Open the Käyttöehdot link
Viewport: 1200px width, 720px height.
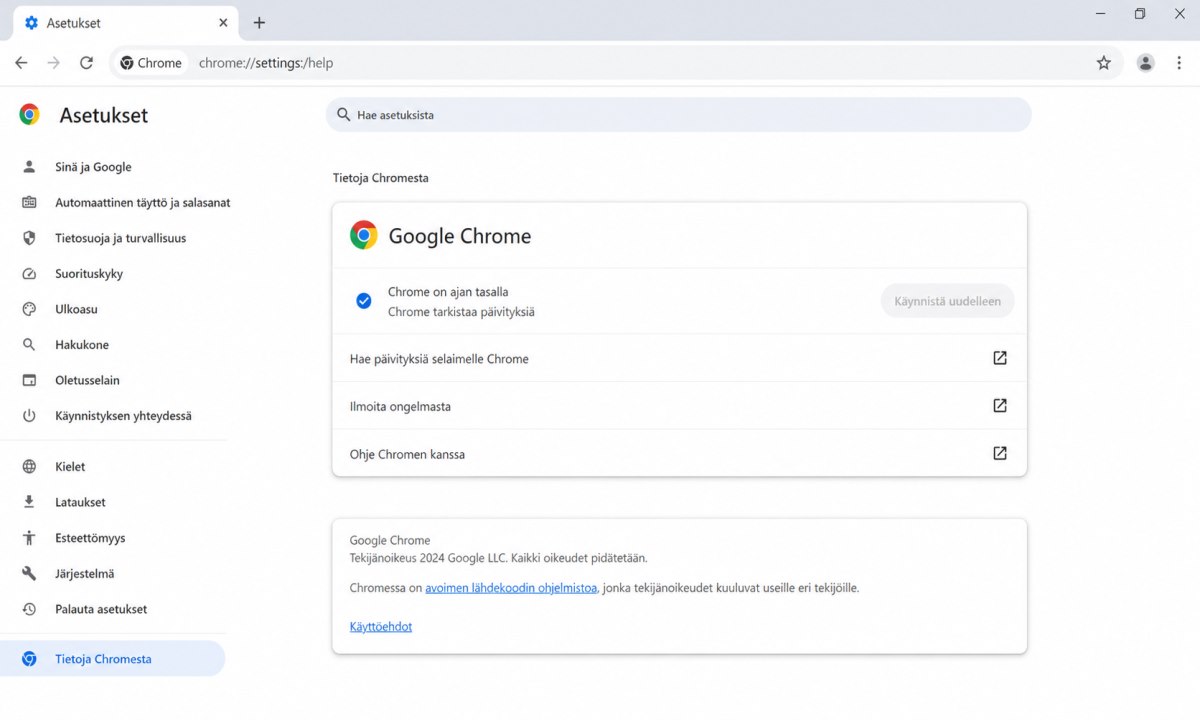click(381, 627)
